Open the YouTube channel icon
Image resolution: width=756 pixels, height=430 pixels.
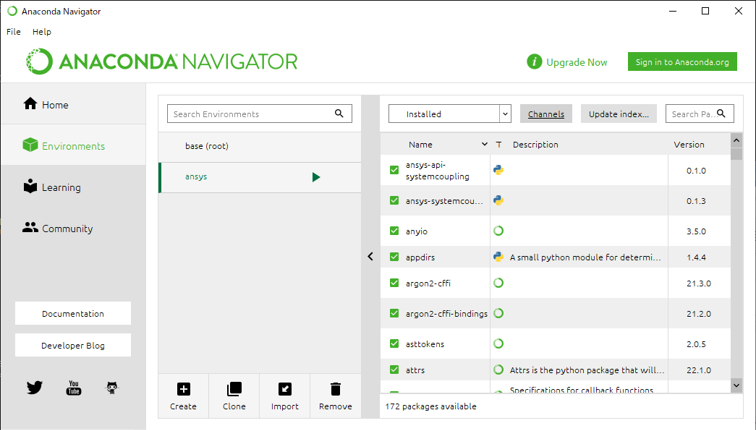(73, 387)
